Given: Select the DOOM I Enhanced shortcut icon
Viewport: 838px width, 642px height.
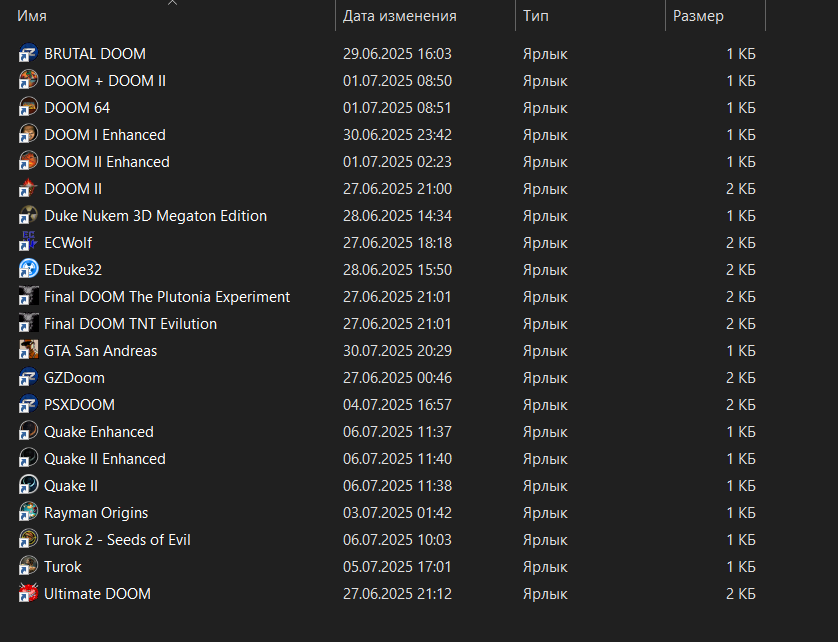Looking at the screenshot, I should [28, 135].
